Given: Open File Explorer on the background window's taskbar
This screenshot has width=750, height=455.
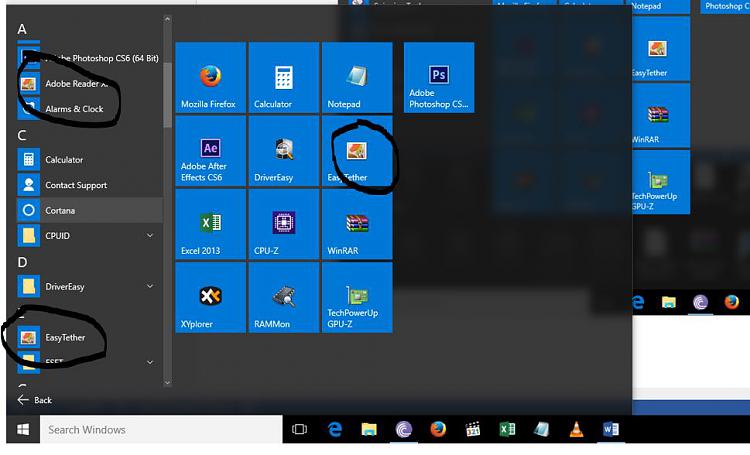Looking at the screenshot, I should click(x=669, y=302).
